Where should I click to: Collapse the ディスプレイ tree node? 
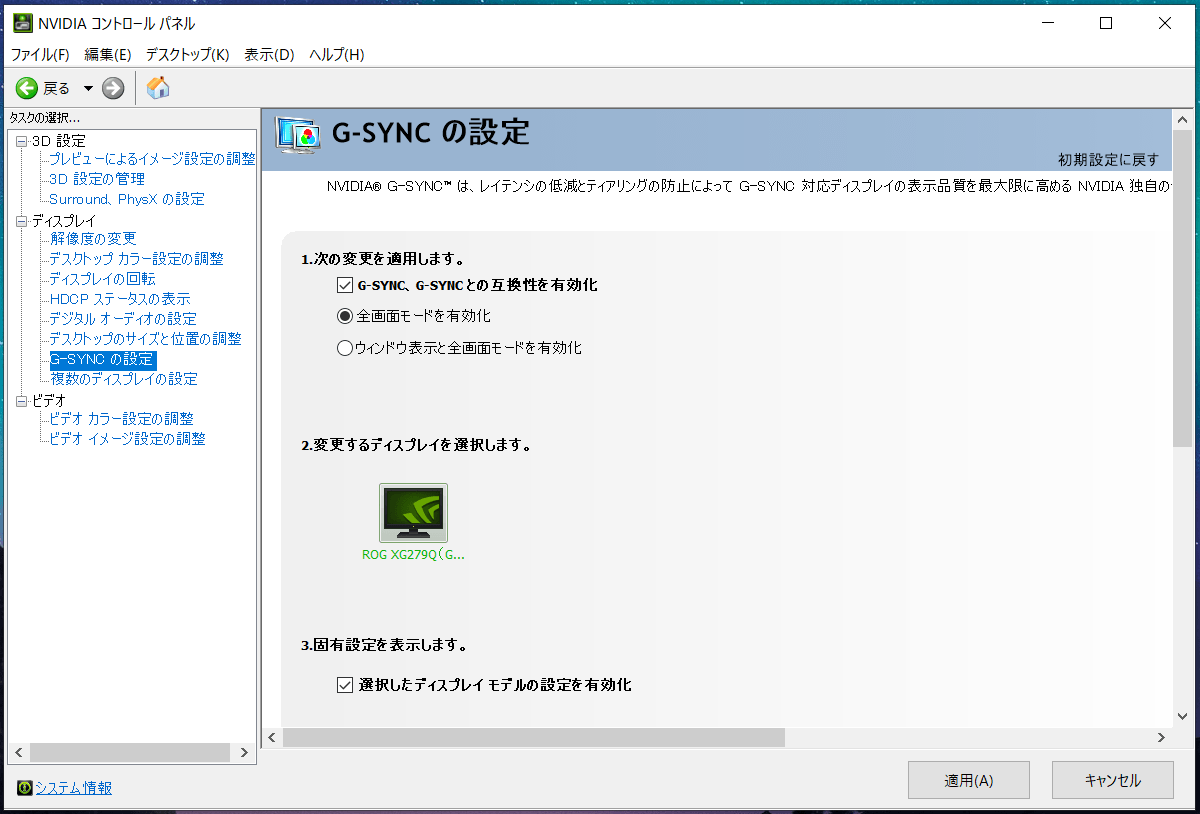coord(22,221)
